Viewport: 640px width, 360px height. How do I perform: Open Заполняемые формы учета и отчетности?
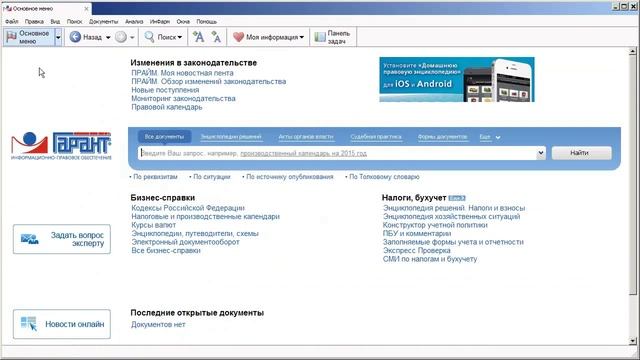(453, 242)
